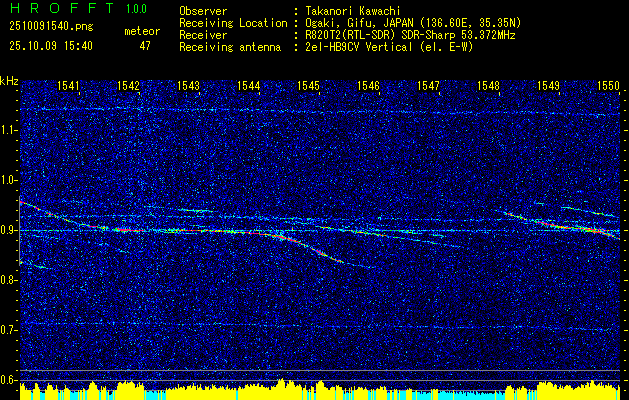This screenshot has height=400, width=629.
Task: Click the 1550 time axis marker
Action: [609, 85]
